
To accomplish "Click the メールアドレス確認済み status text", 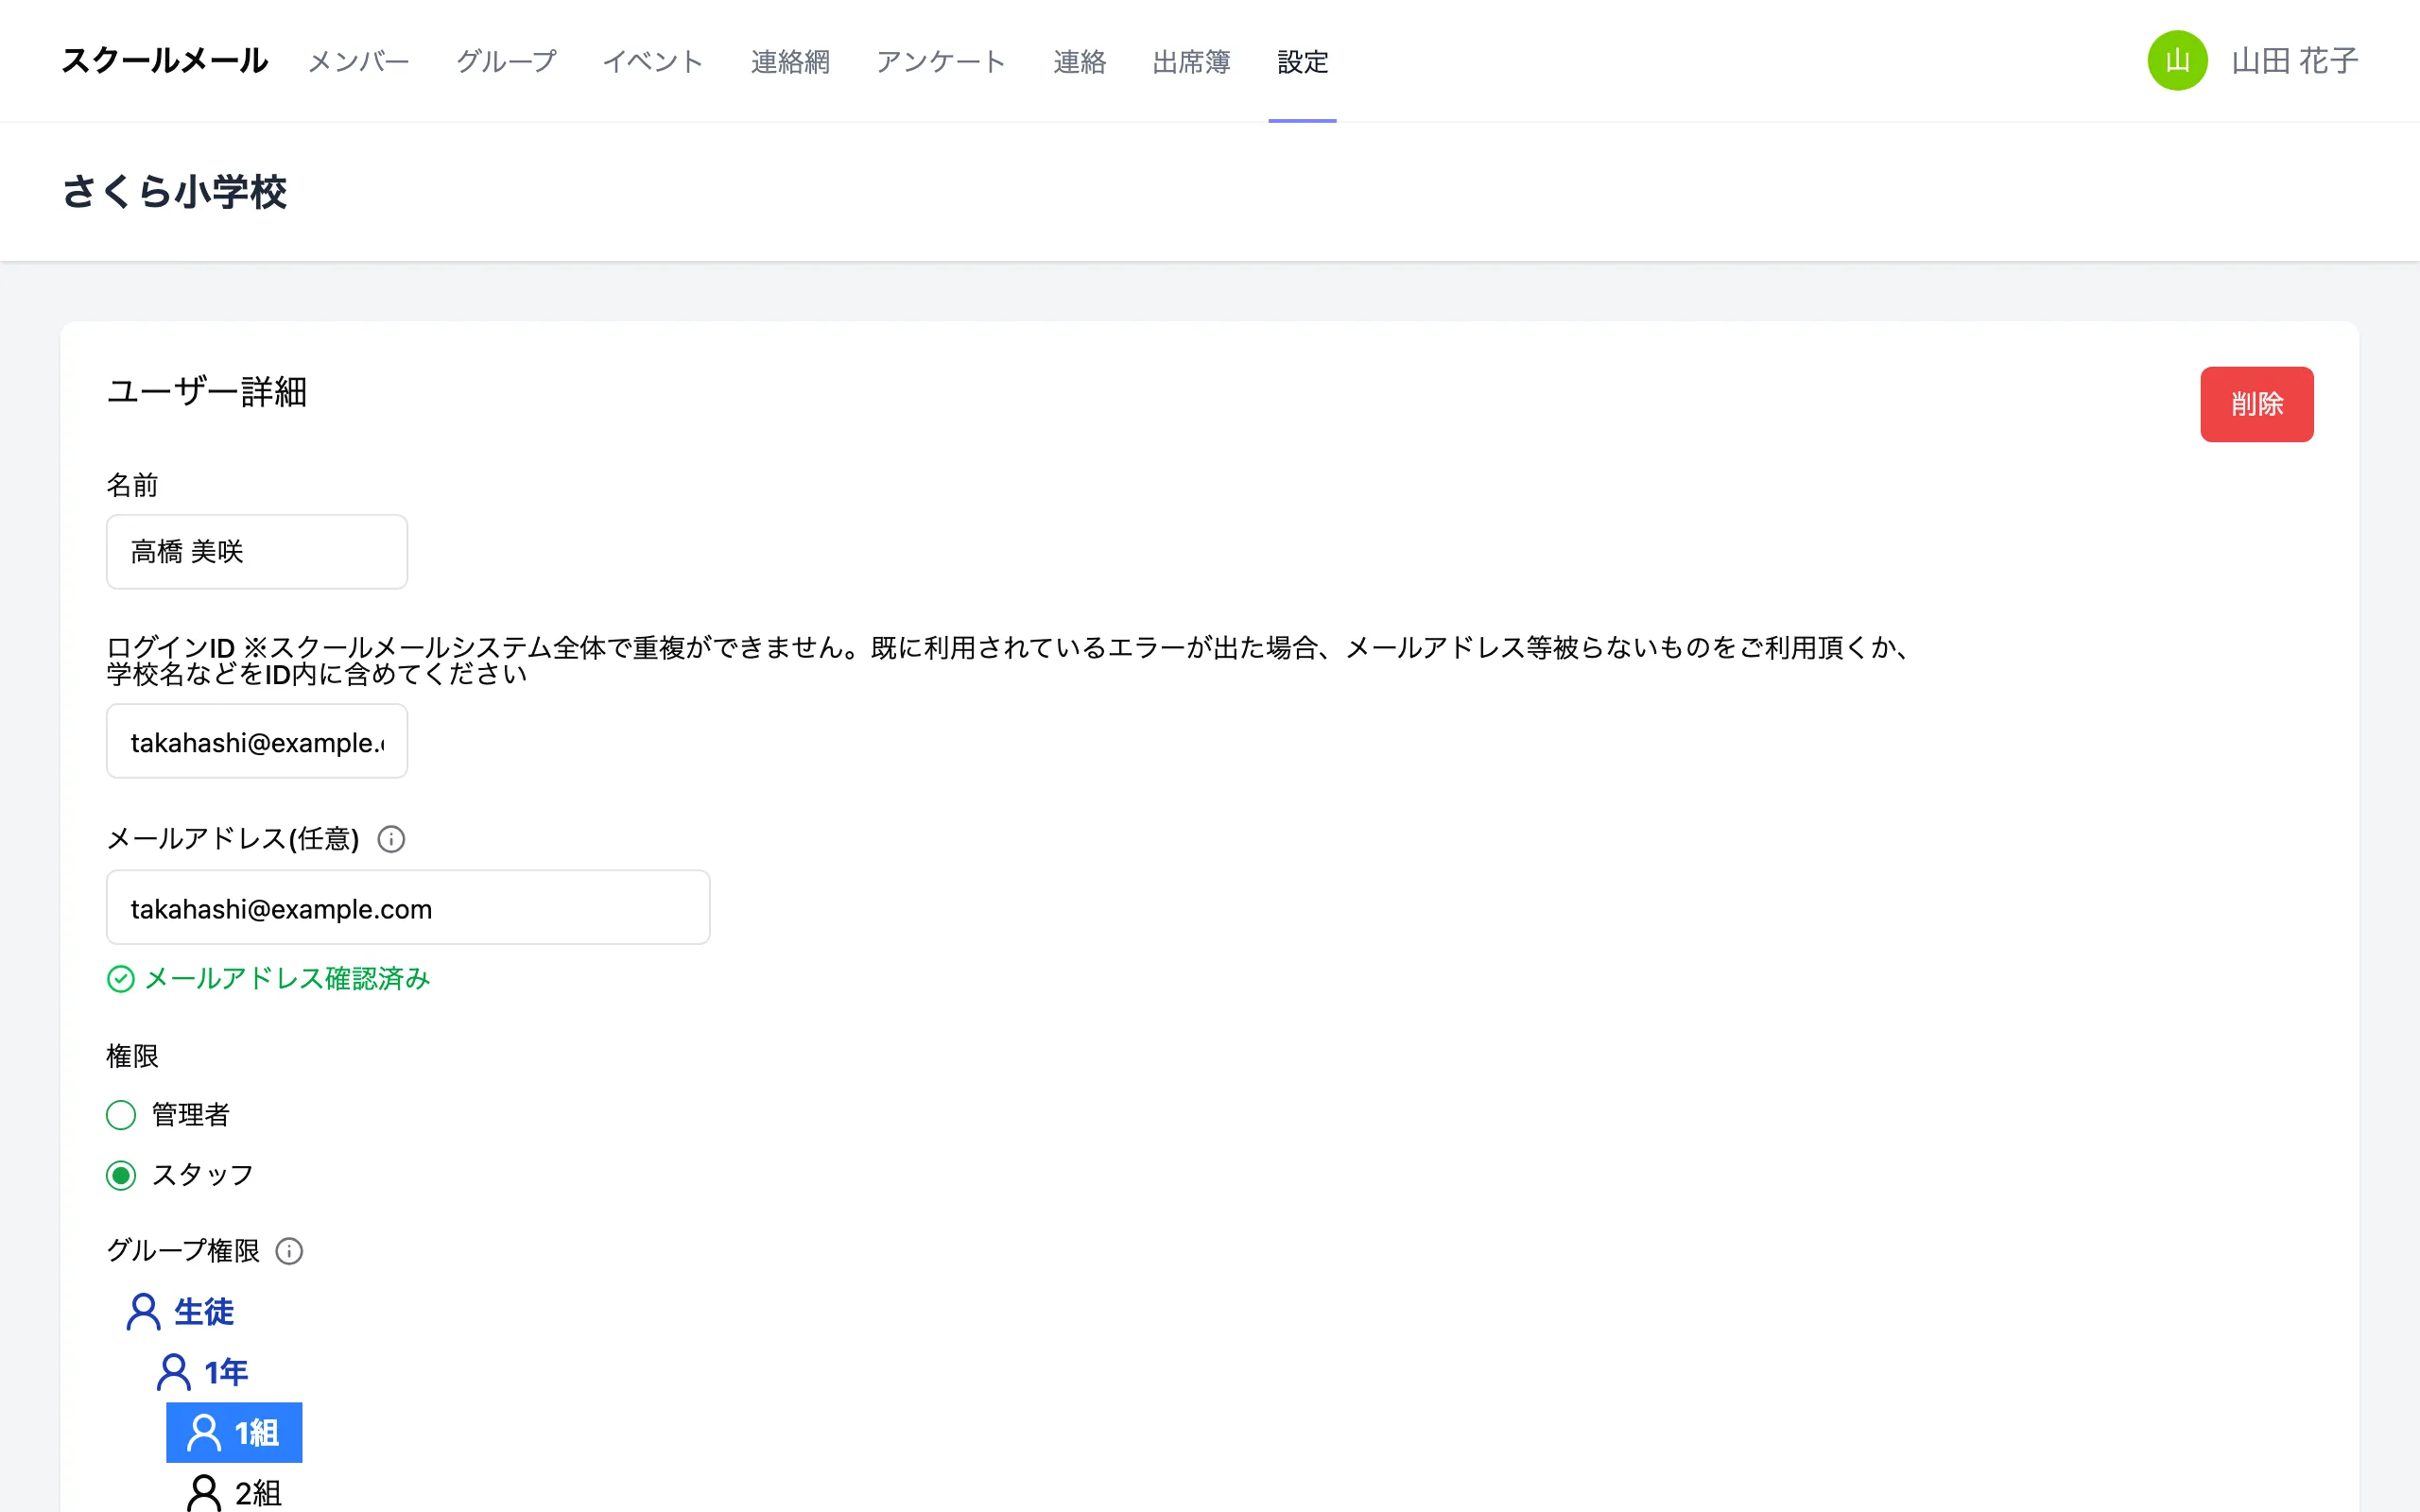I will (288, 979).
